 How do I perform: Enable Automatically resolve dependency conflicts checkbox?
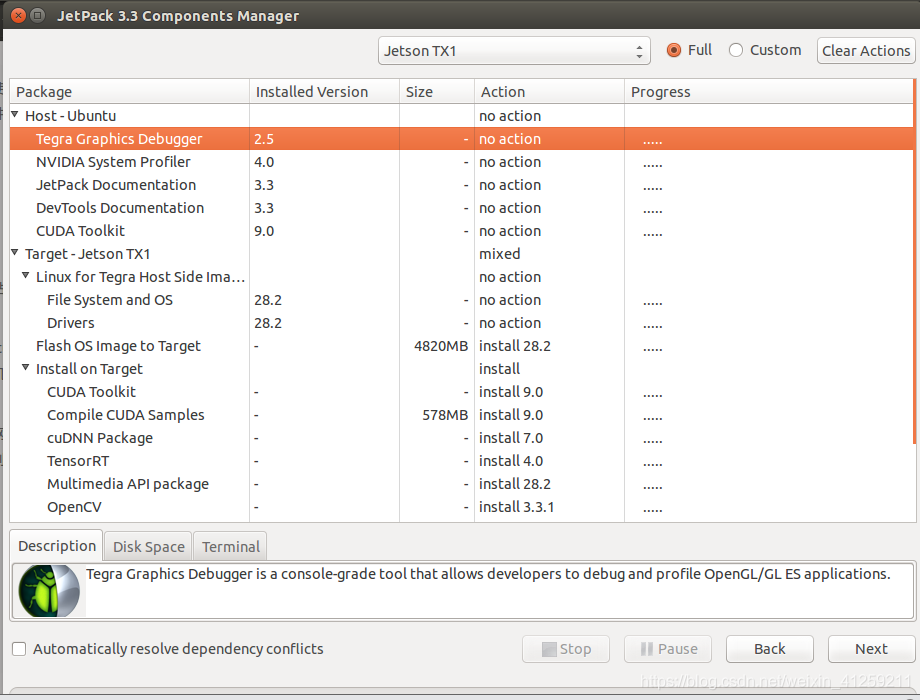[19, 649]
